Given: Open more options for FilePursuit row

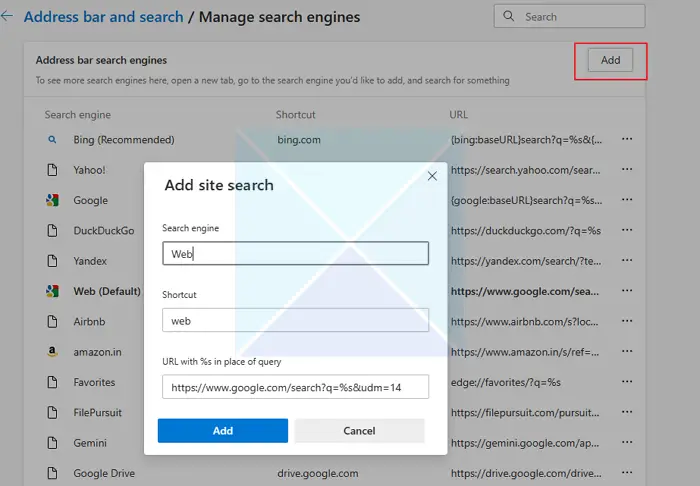Looking at the screenshot, I should coord(627,412).
